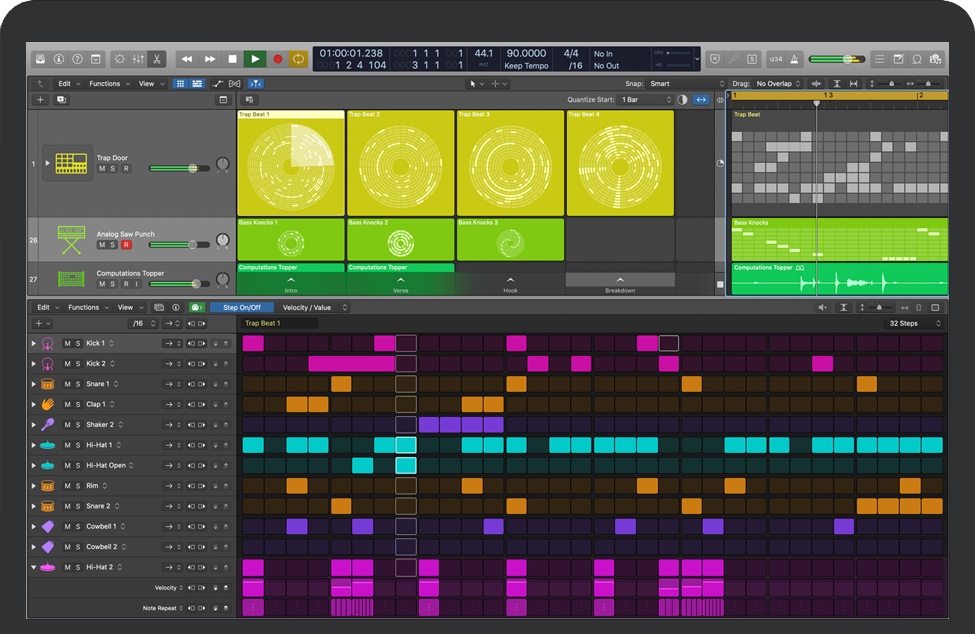
Task: Open the Functions menu in Step Sequencer
Action: click(x=86, y=308)
